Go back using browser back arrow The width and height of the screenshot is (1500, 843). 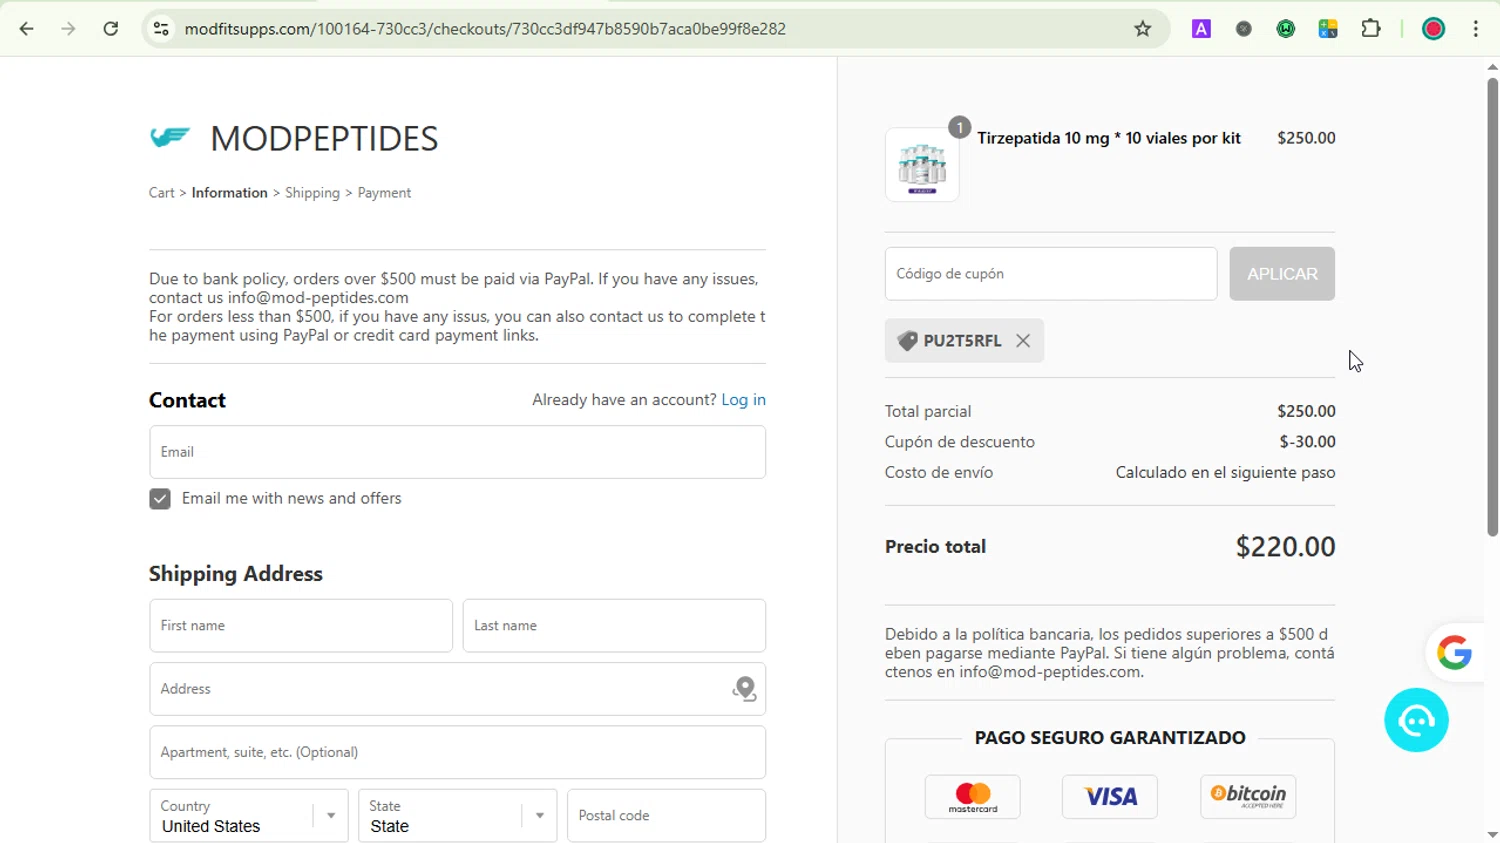pos(27,29)
